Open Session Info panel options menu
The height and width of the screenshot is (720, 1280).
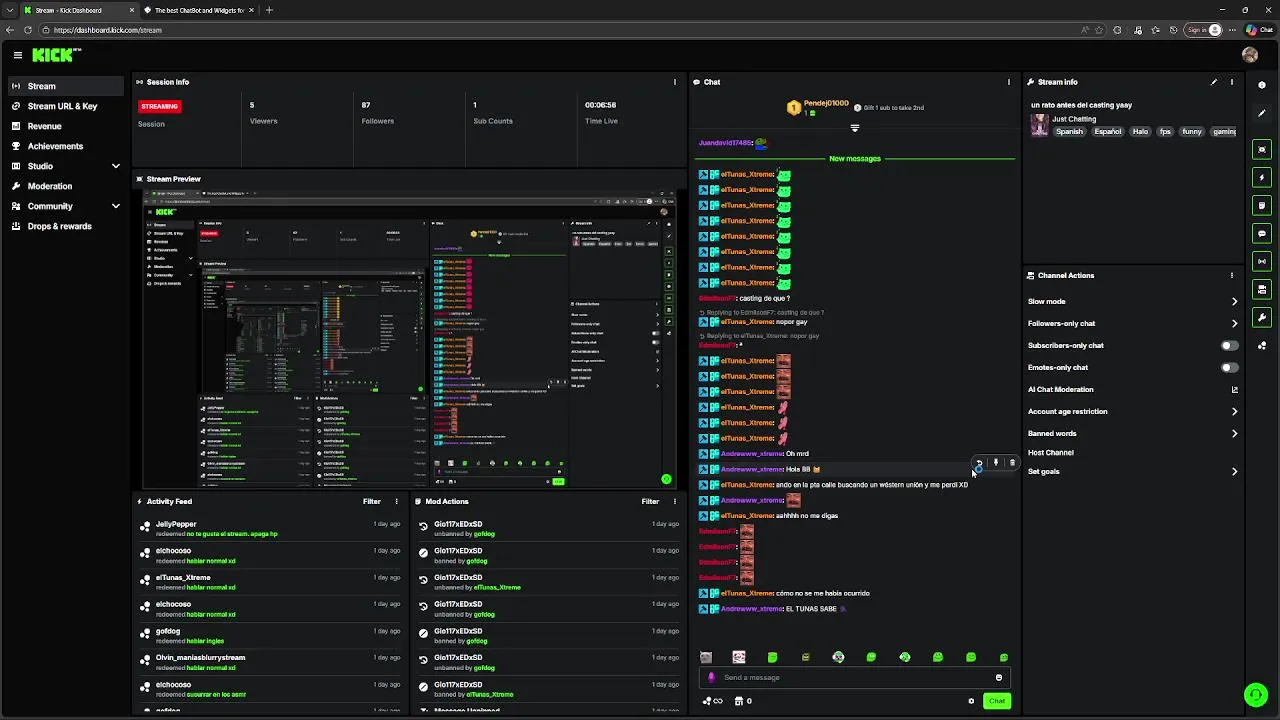coord(675,82)
